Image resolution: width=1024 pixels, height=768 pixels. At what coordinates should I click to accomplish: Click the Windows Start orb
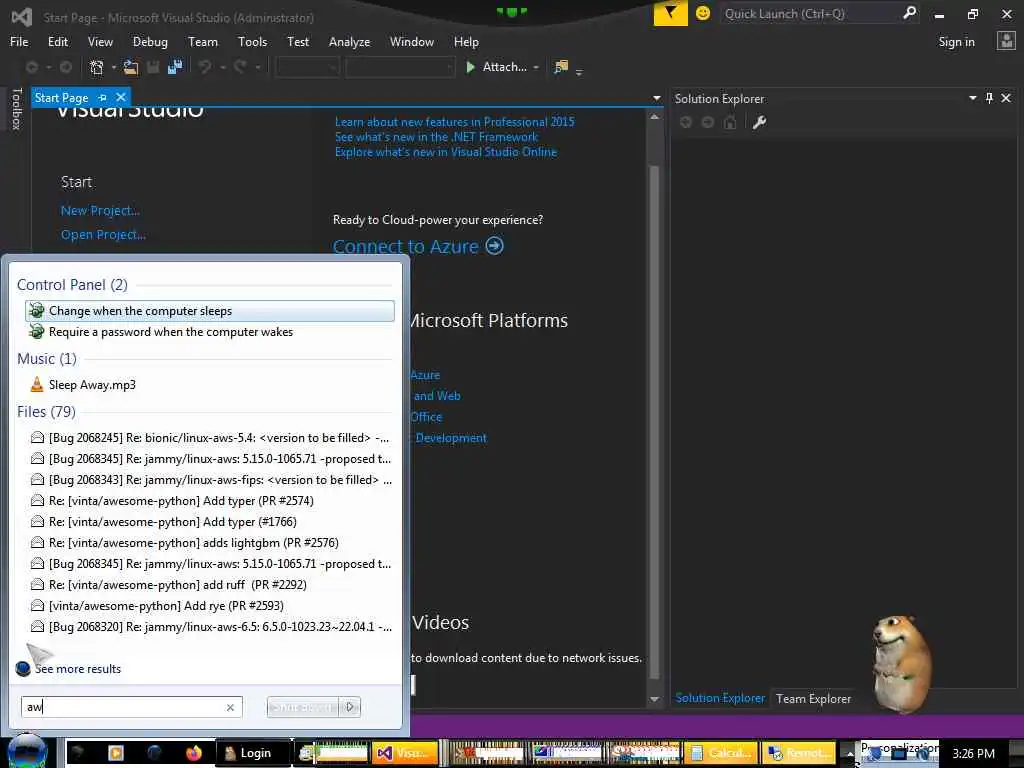[x=27, y=751]
